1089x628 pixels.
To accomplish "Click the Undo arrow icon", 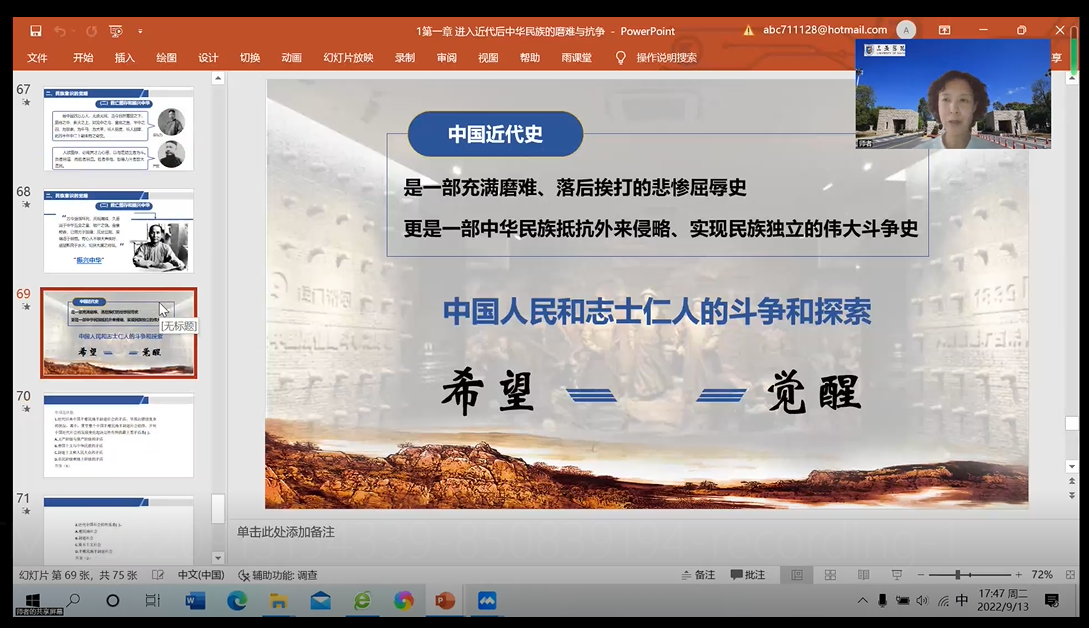I will (60, 31).
